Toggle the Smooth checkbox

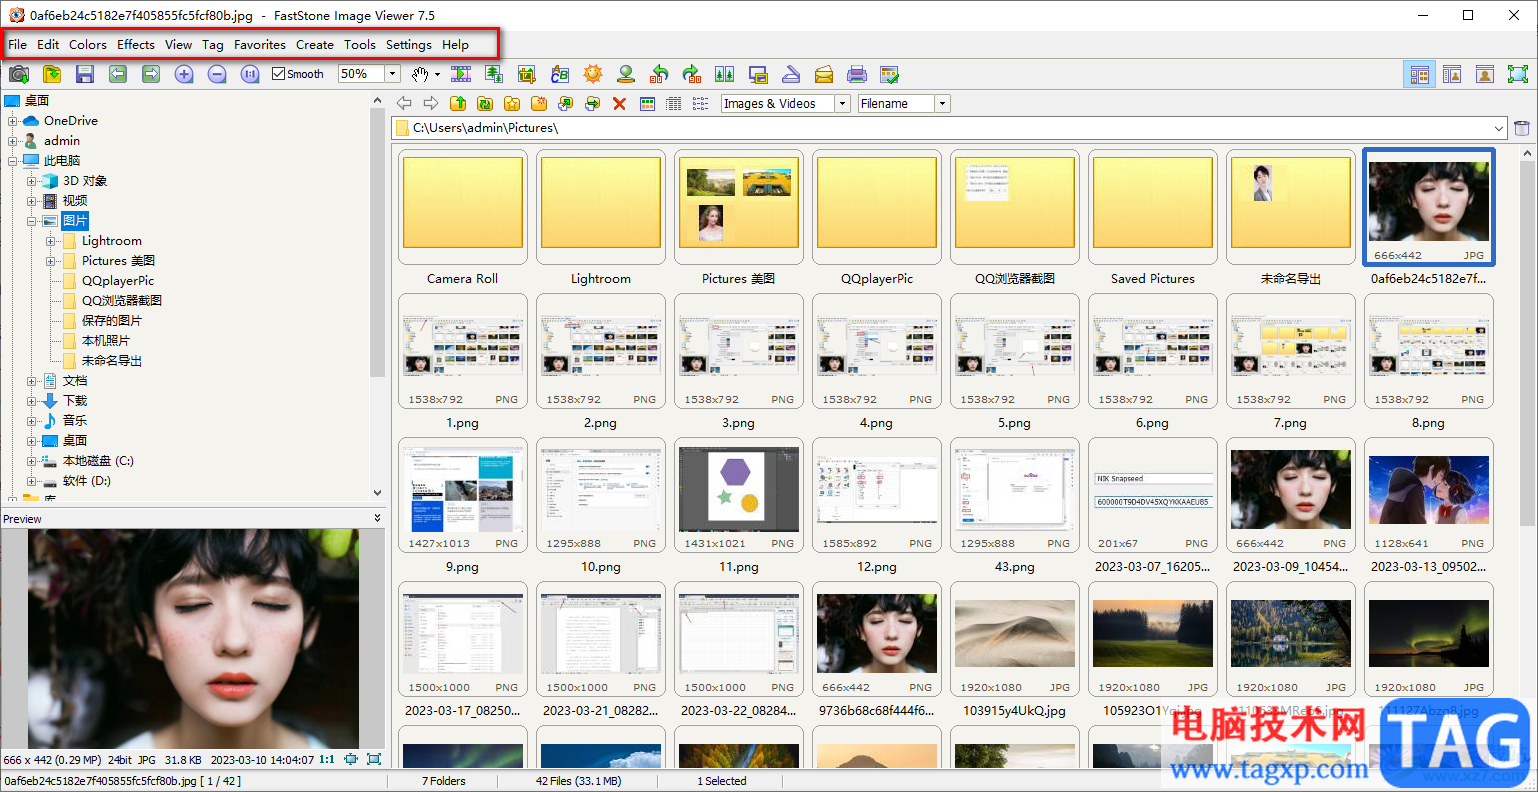279,74
